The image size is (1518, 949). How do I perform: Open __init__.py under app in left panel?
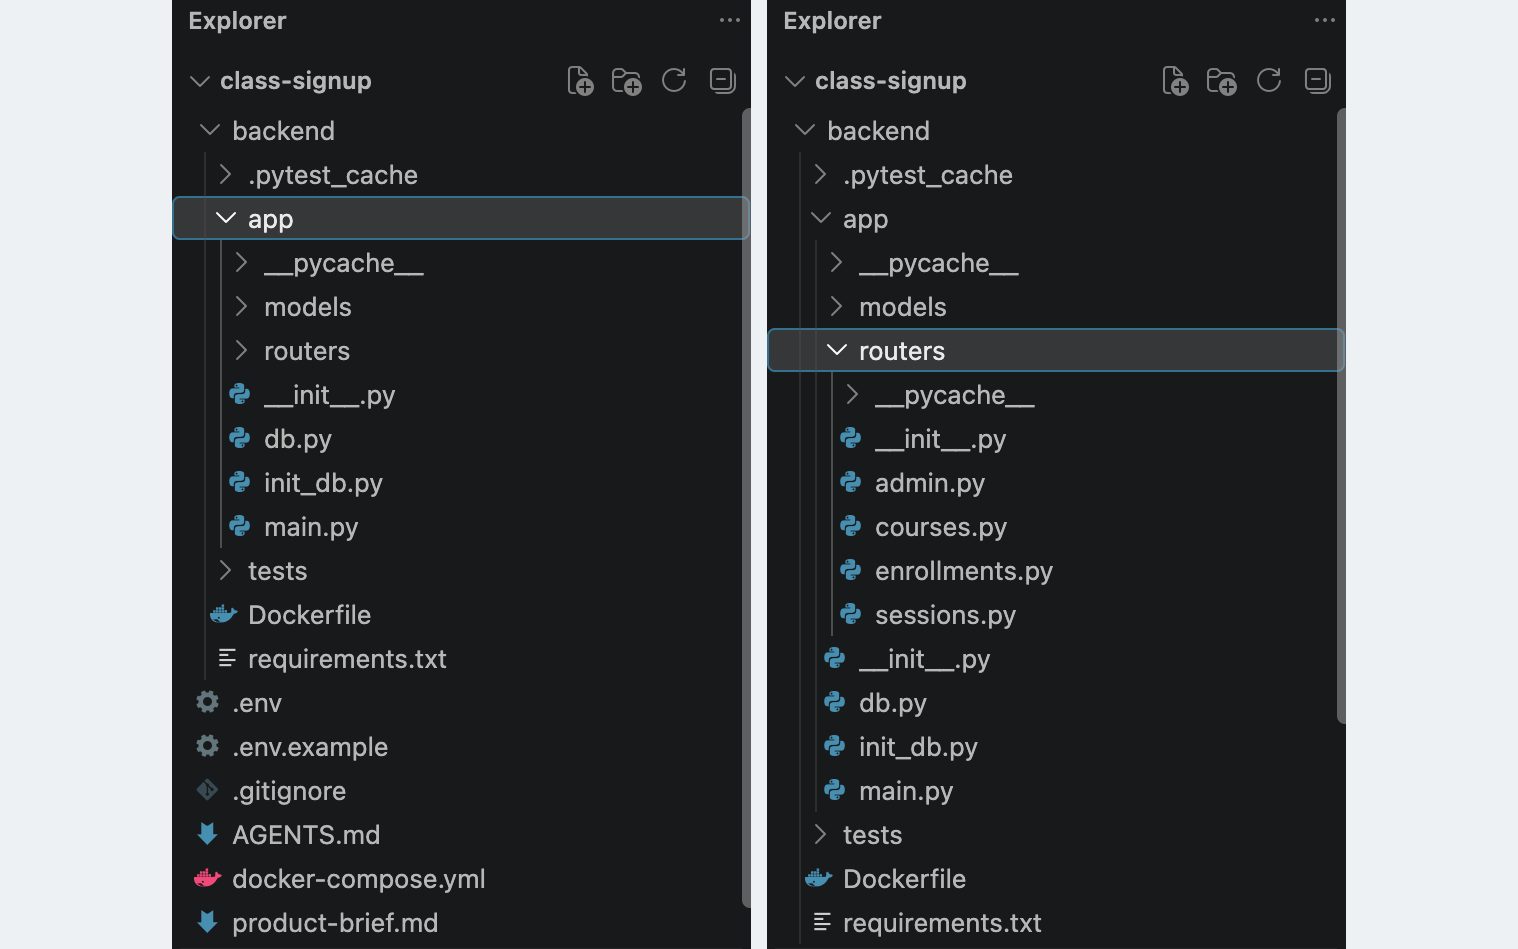pyautogui.click(x=329, y=395)
